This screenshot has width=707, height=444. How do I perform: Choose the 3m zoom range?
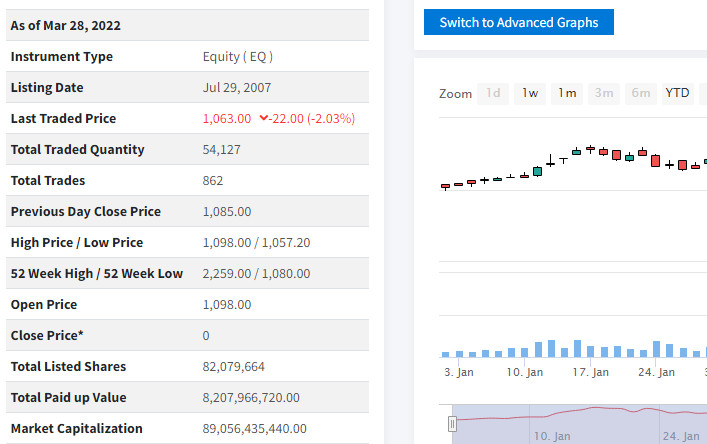click(x=604, y=93)
